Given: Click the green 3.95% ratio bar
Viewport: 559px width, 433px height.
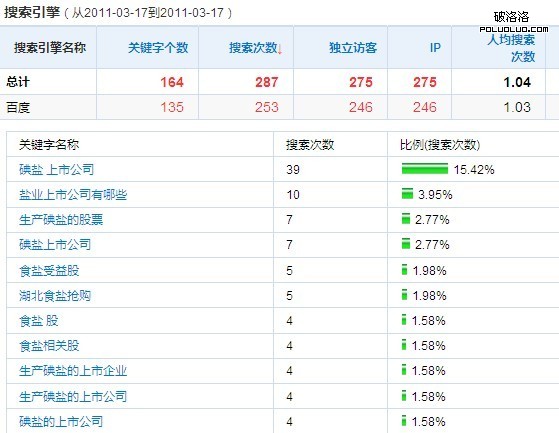Looking at the screenshot, I should (407, 194).
